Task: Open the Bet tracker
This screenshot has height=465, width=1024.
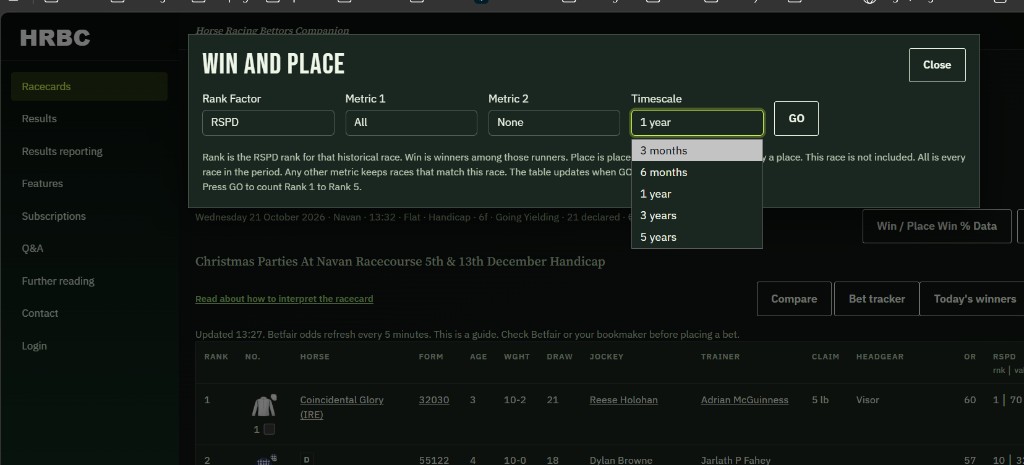Action: pyautogui.click(x=876, y=299)
